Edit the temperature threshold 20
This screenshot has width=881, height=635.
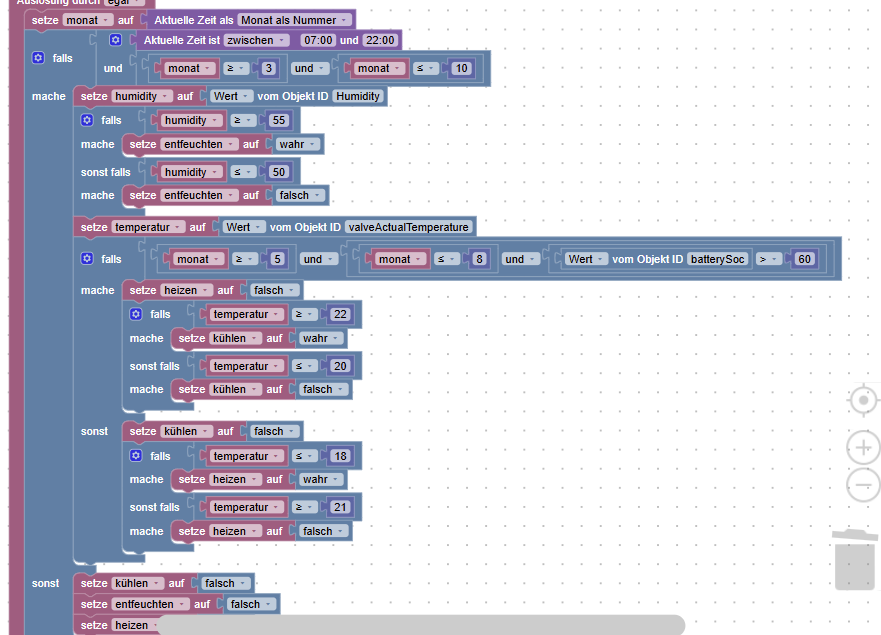340,366
